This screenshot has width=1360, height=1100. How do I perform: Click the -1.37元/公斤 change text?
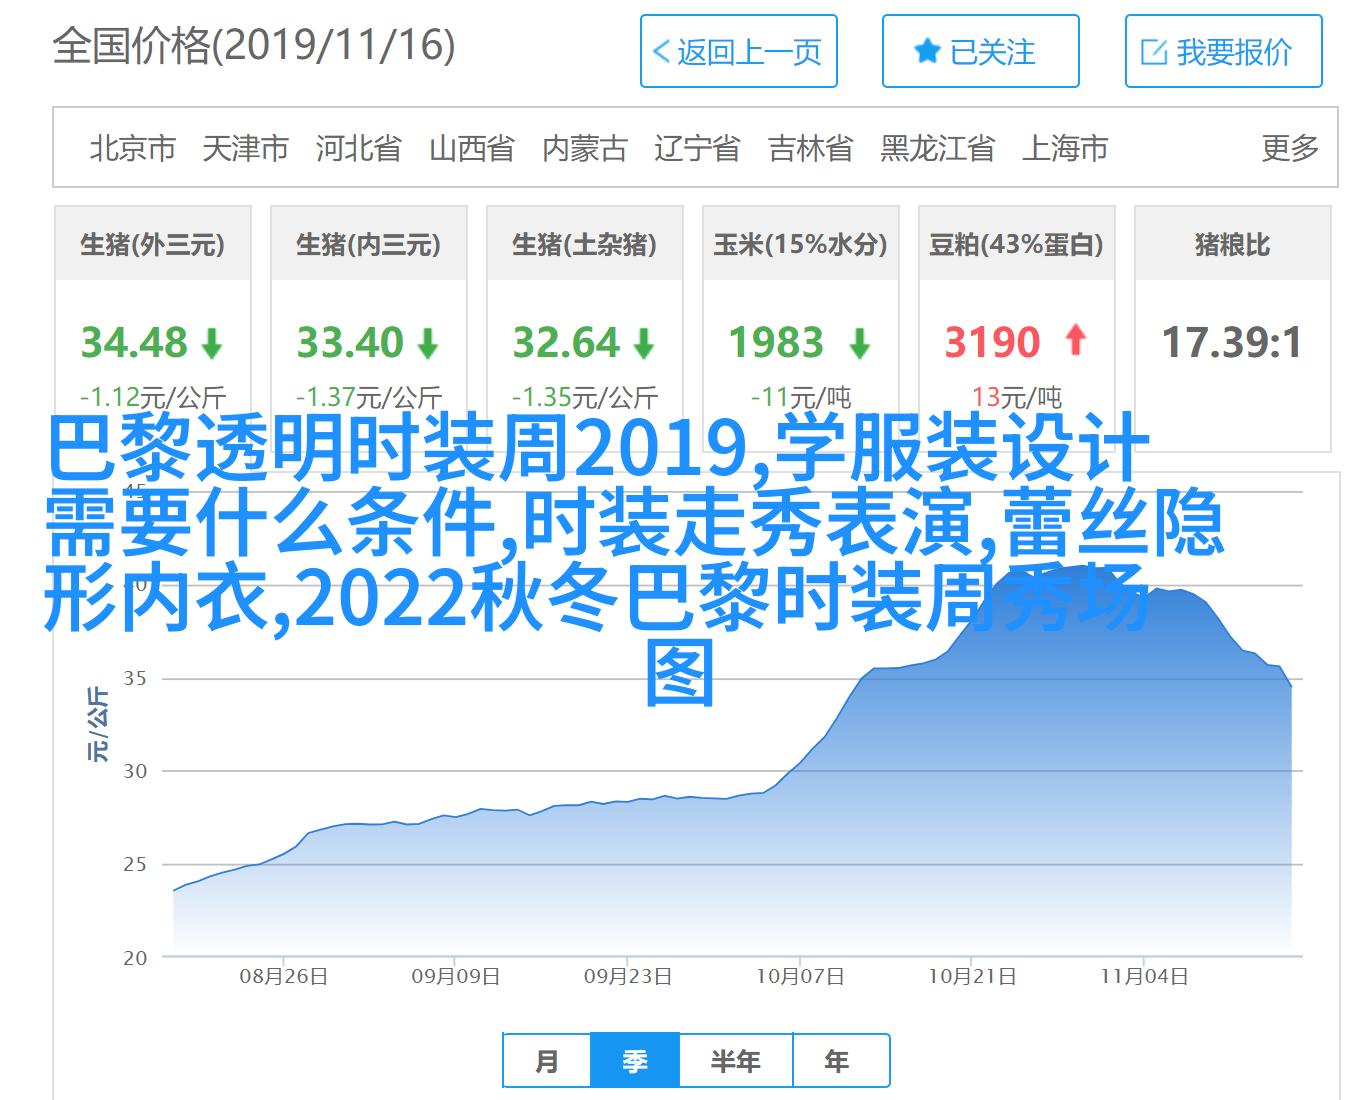click(x=369, y=398)
